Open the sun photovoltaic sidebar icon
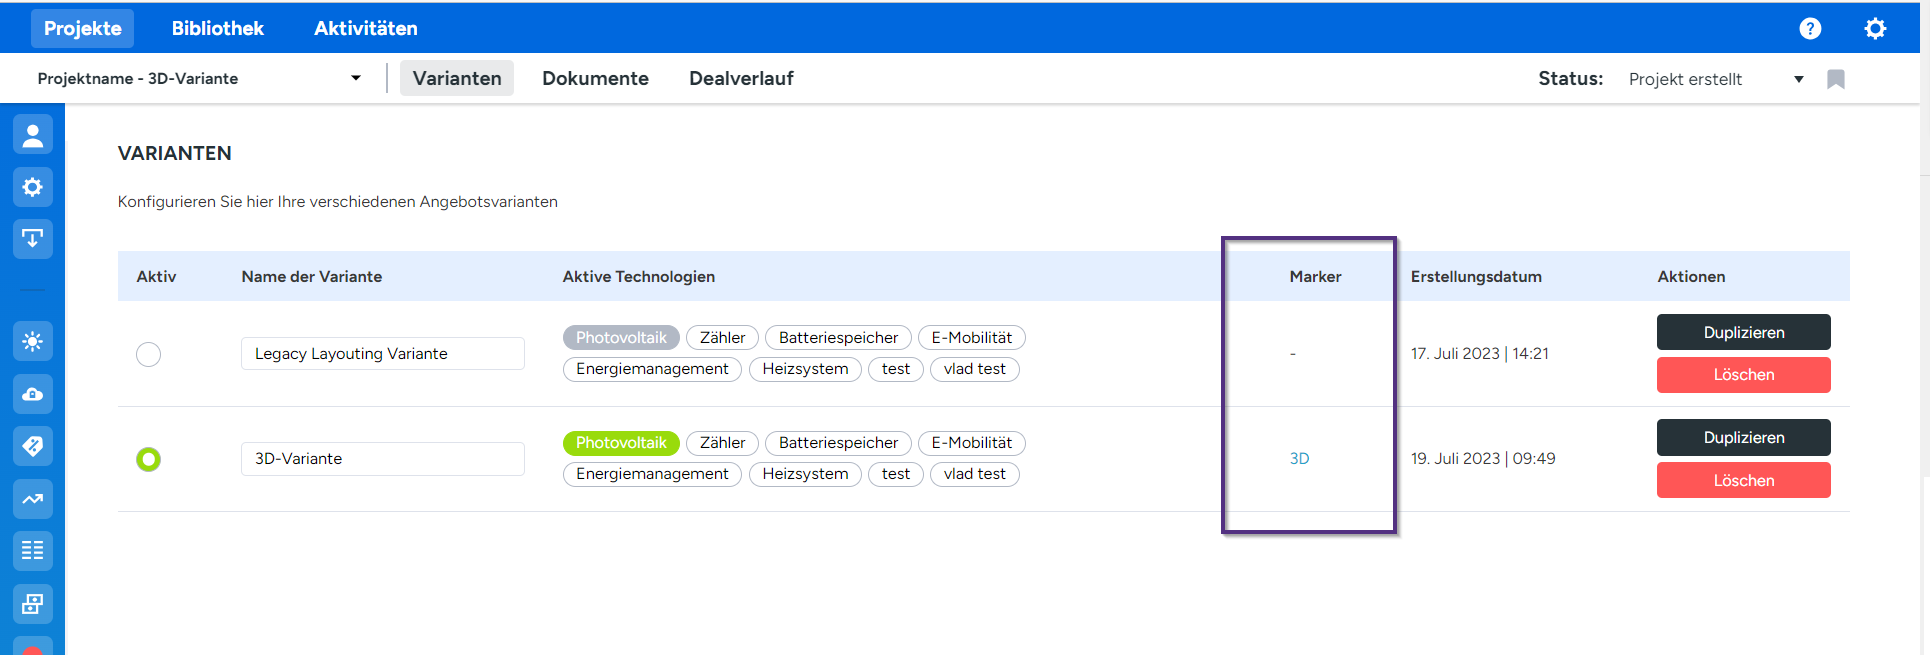Screen dimensions: 1930x655 coord(32,342)
